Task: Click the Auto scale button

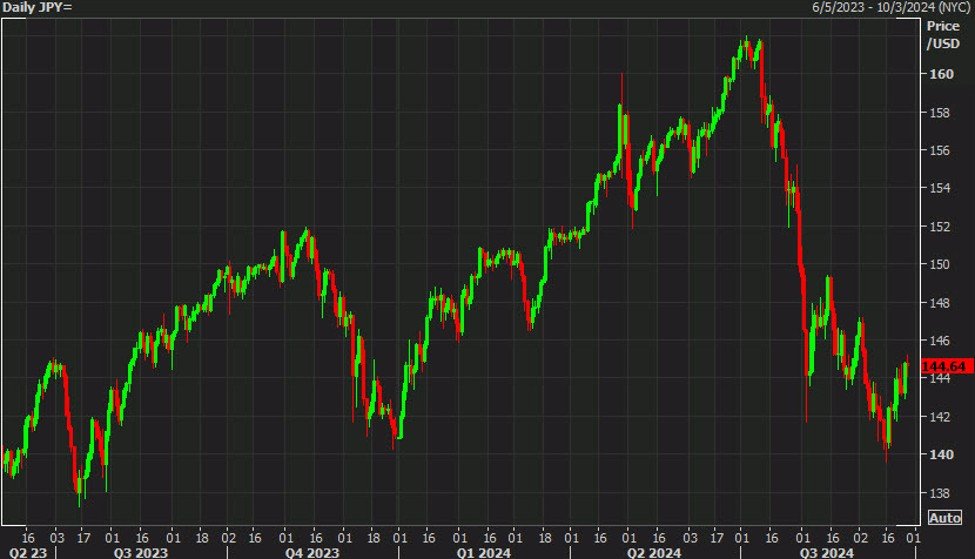Action: [x=945, y=517]
